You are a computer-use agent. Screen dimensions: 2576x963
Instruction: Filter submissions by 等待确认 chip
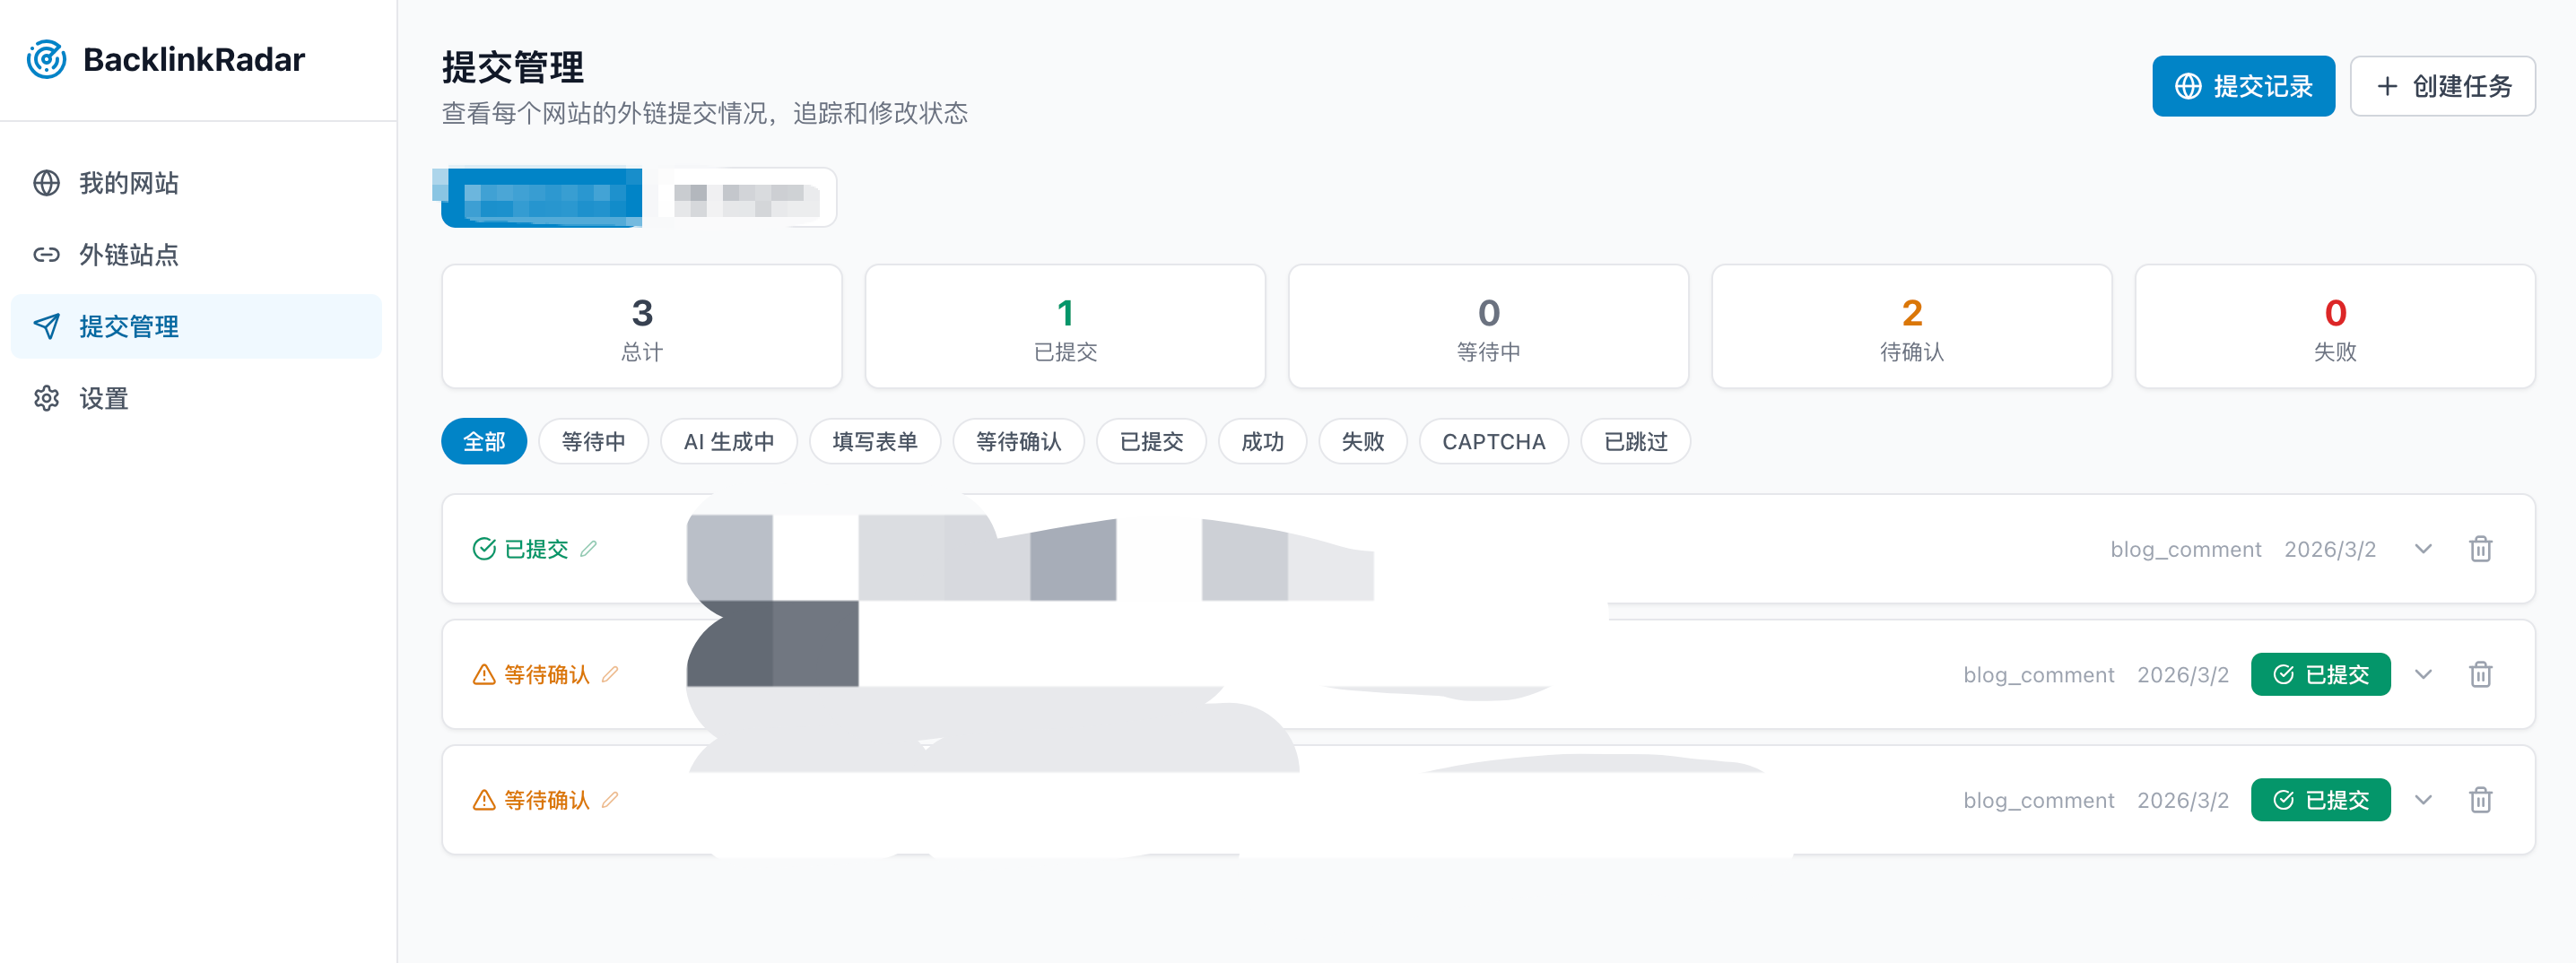tap(1018, 441)
